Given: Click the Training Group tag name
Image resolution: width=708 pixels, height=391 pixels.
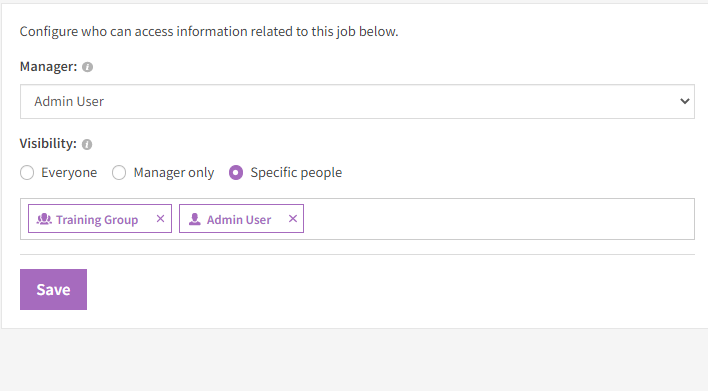Looking at the screenshot, I should (97, 219).
